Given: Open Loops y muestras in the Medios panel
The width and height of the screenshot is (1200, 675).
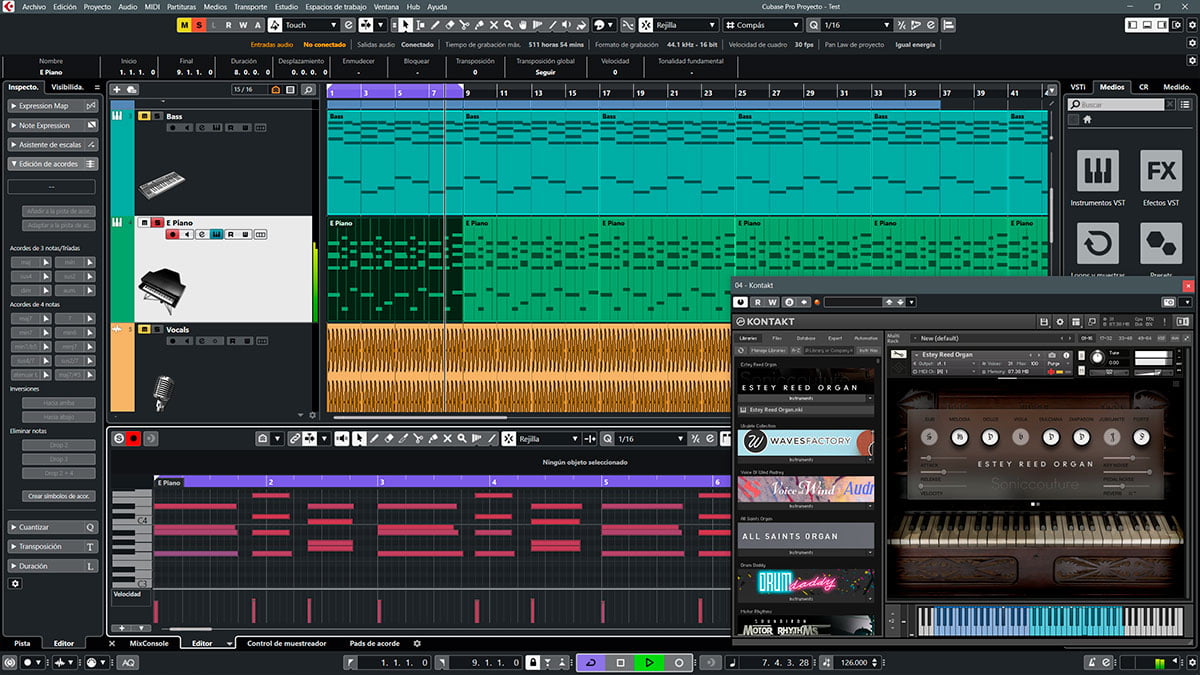Looking at the screenshot, I should 1098,243.
